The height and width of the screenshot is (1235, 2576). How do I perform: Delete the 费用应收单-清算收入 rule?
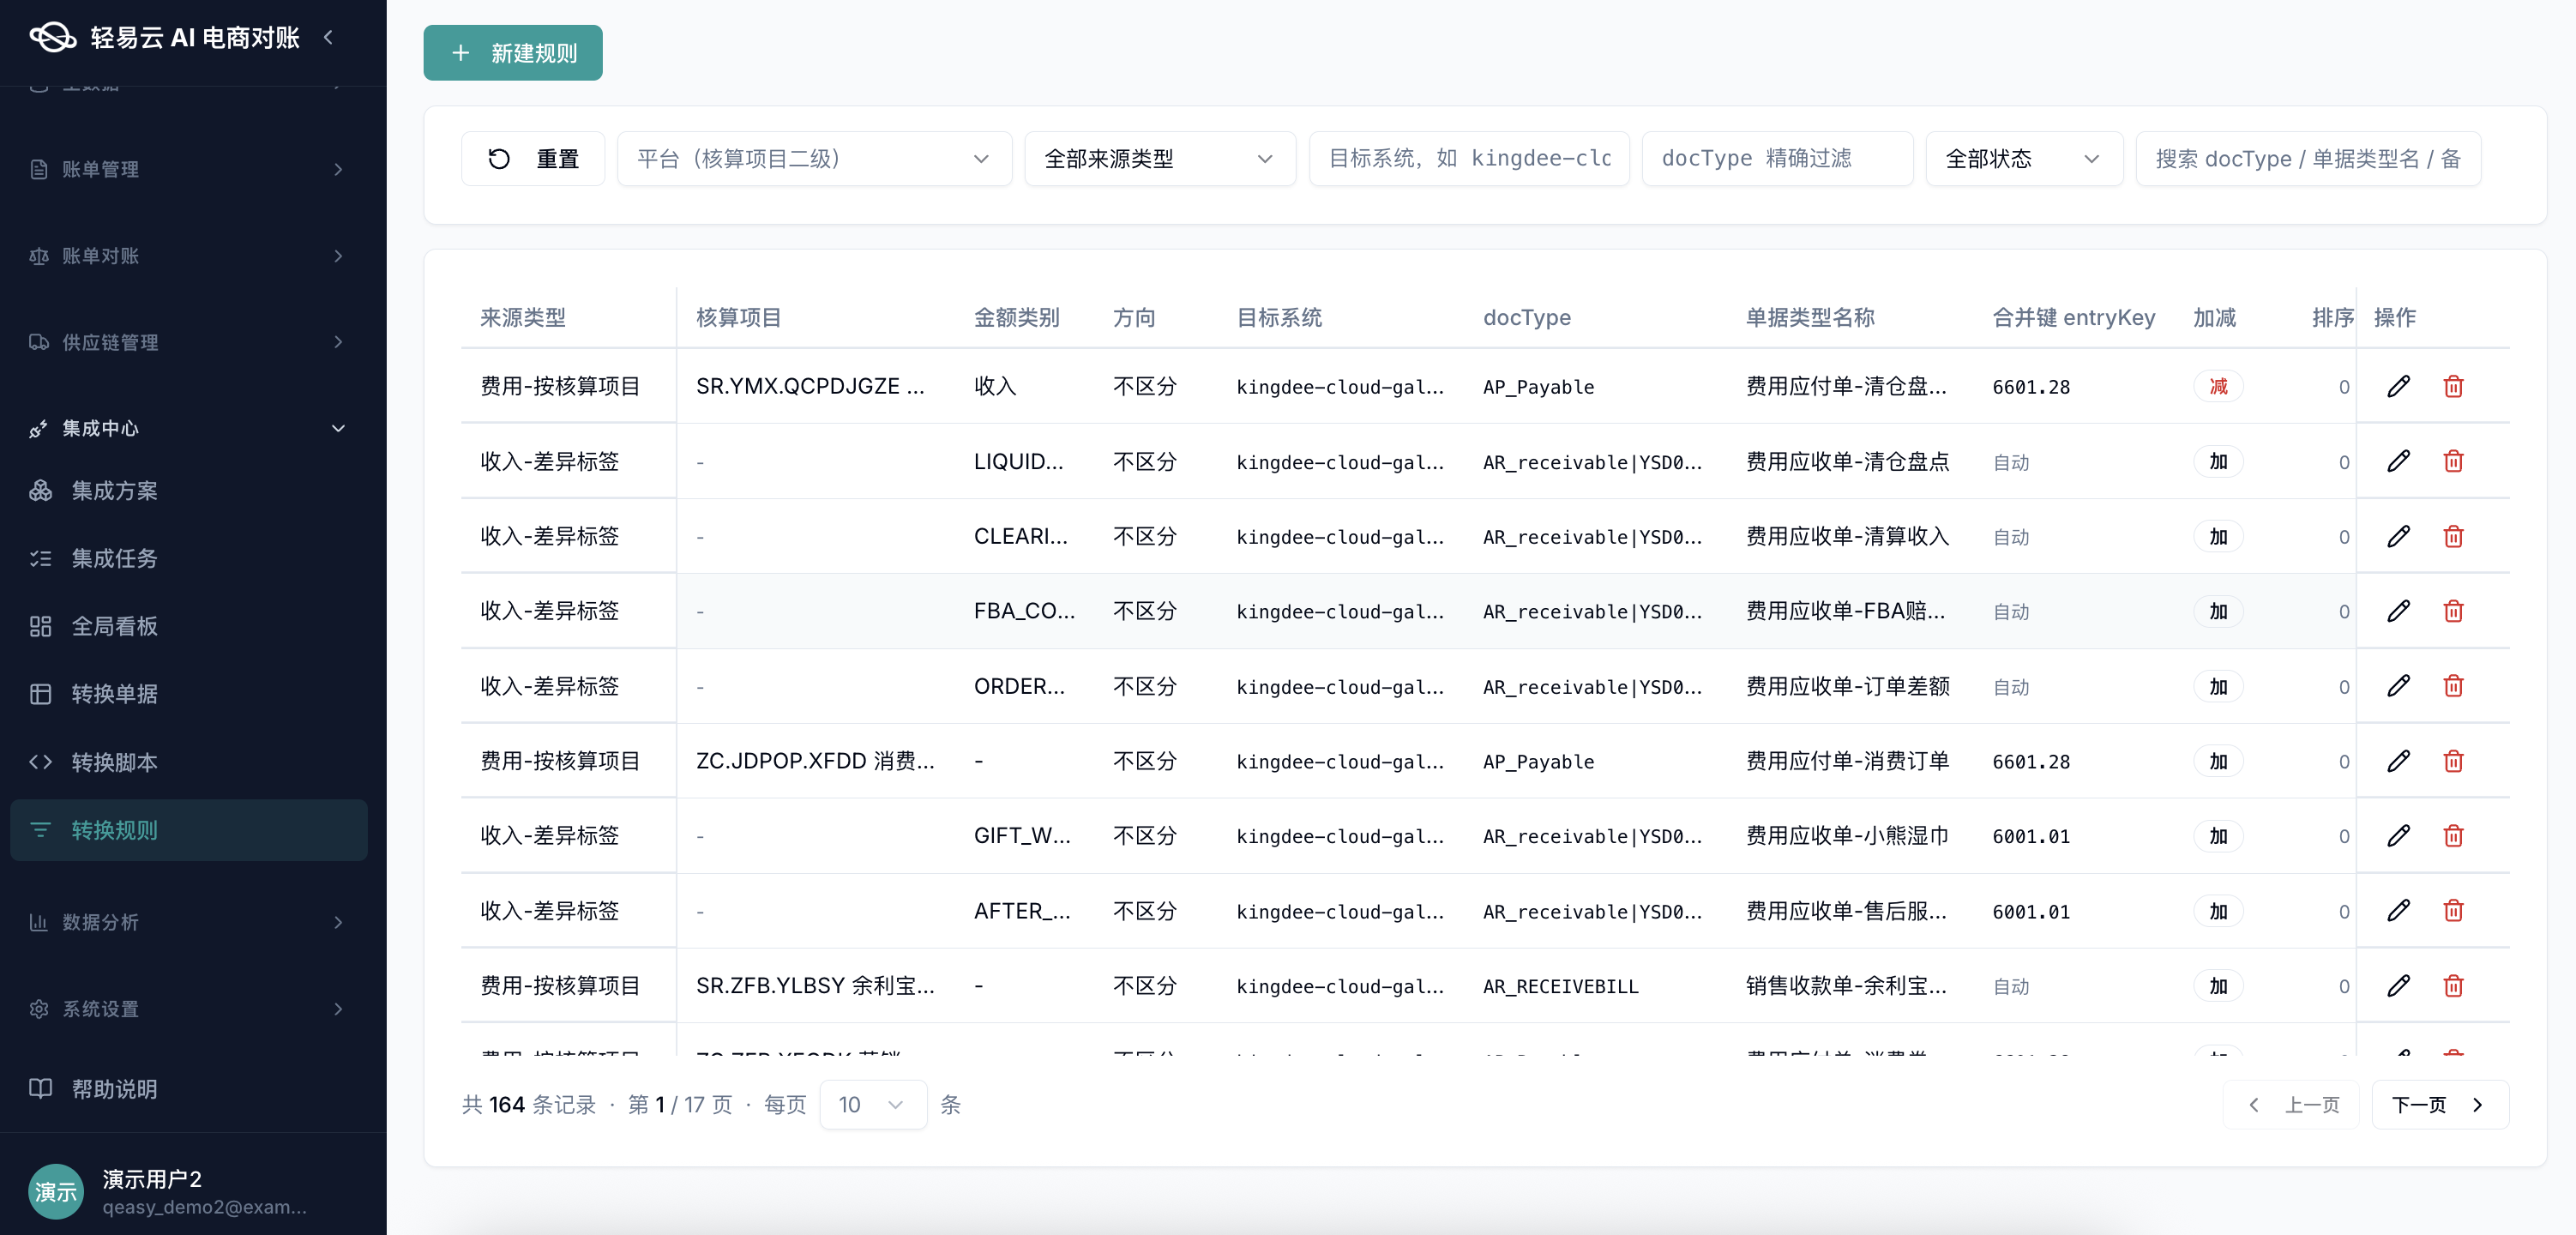tap(2453, 536)
